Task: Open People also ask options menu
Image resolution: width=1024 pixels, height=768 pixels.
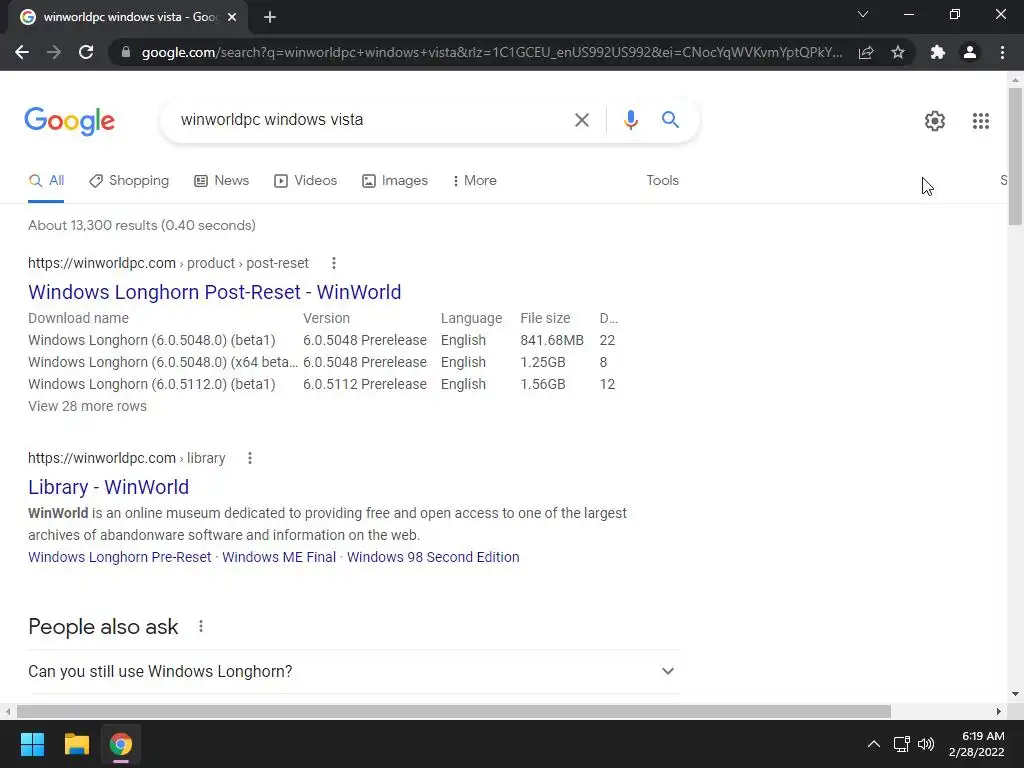Action: click(200, 626)
